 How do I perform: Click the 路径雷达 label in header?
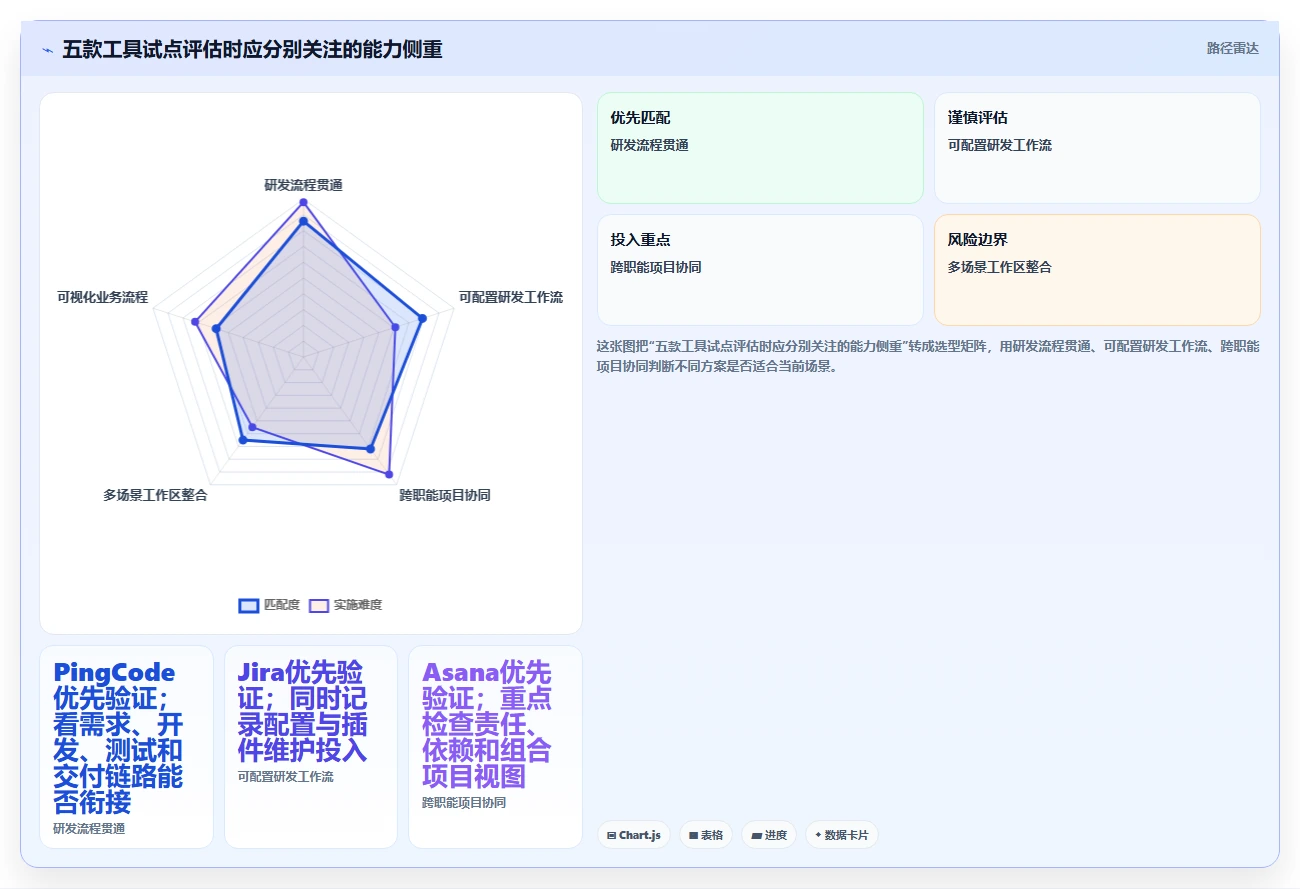coord(1232,48)
